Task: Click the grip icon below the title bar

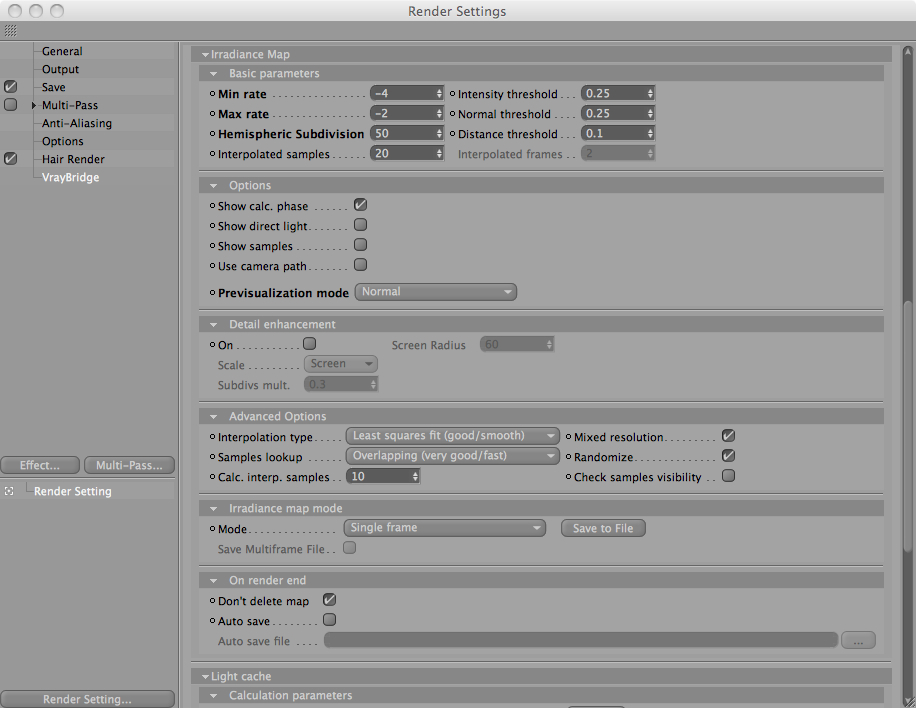Action: (11, 31)
